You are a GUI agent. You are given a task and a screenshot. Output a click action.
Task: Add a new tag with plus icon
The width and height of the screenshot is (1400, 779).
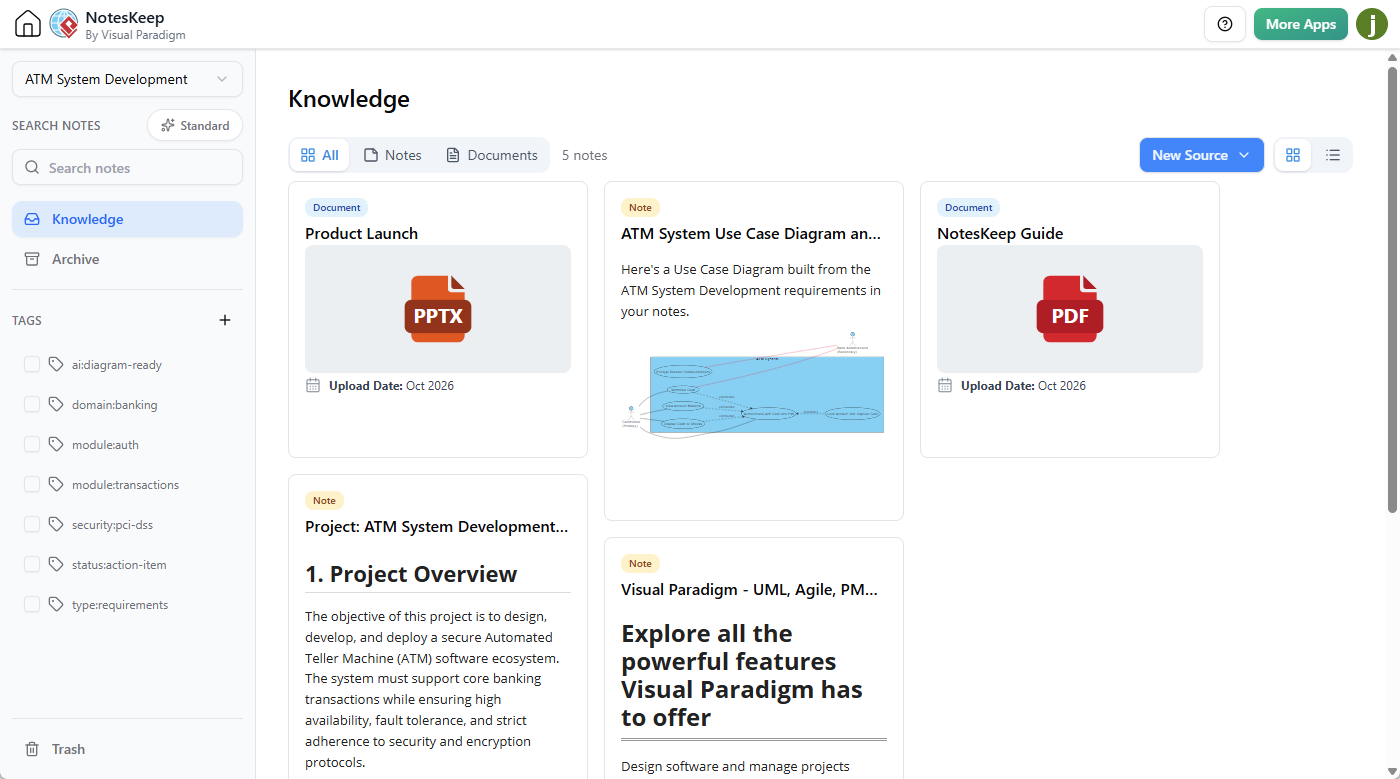tap(225, 320)
